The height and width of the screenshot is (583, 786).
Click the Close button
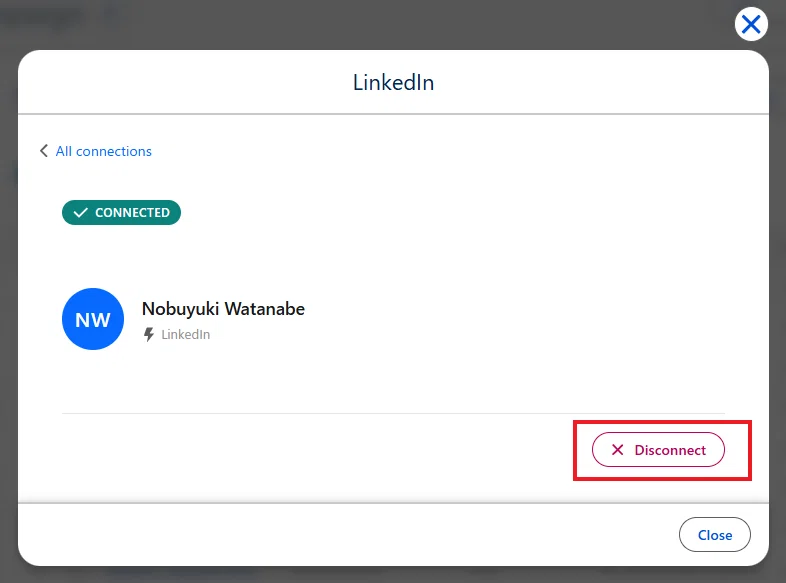click(x=715, y=535)
